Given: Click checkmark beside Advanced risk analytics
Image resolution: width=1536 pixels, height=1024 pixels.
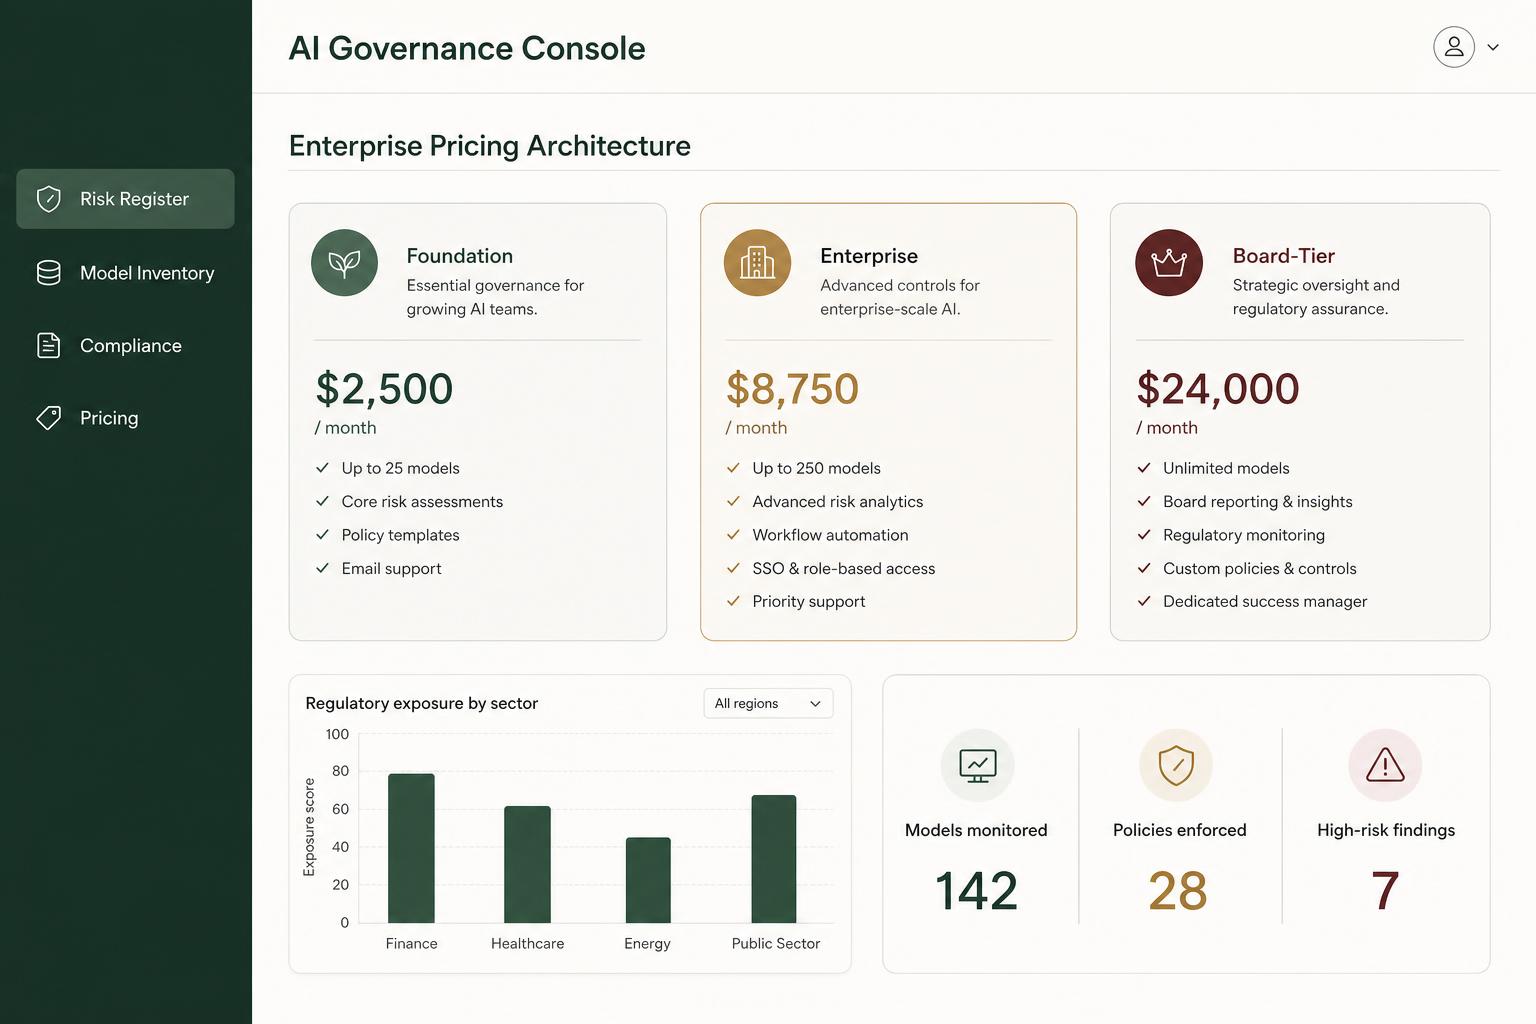Looking at the screenshot, I should [x=733, y=501].
